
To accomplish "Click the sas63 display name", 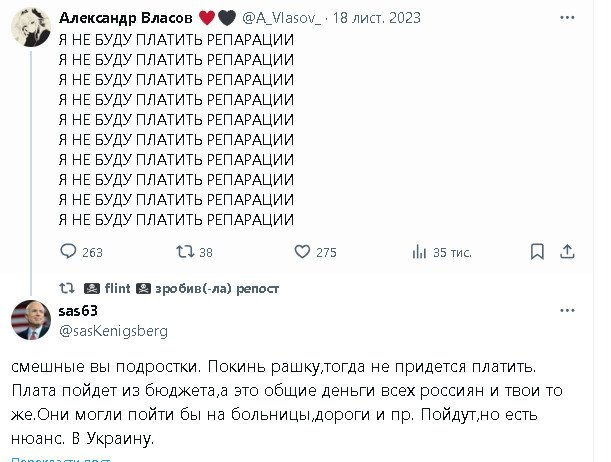I will pyautogui.click(x=75, y=311).
